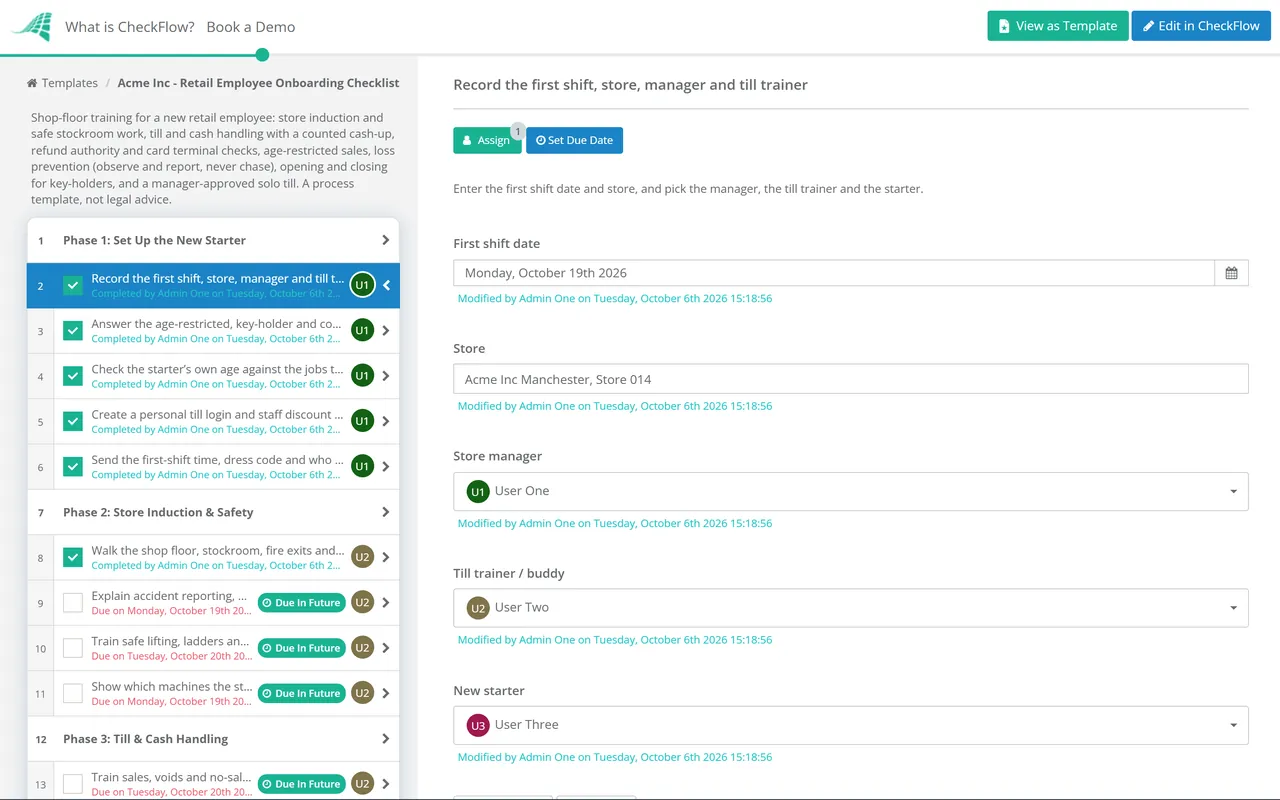Screen dimensions: 1280x800
Task: Click the U2 avatar on task 13 row
Action: pos(362,784)
